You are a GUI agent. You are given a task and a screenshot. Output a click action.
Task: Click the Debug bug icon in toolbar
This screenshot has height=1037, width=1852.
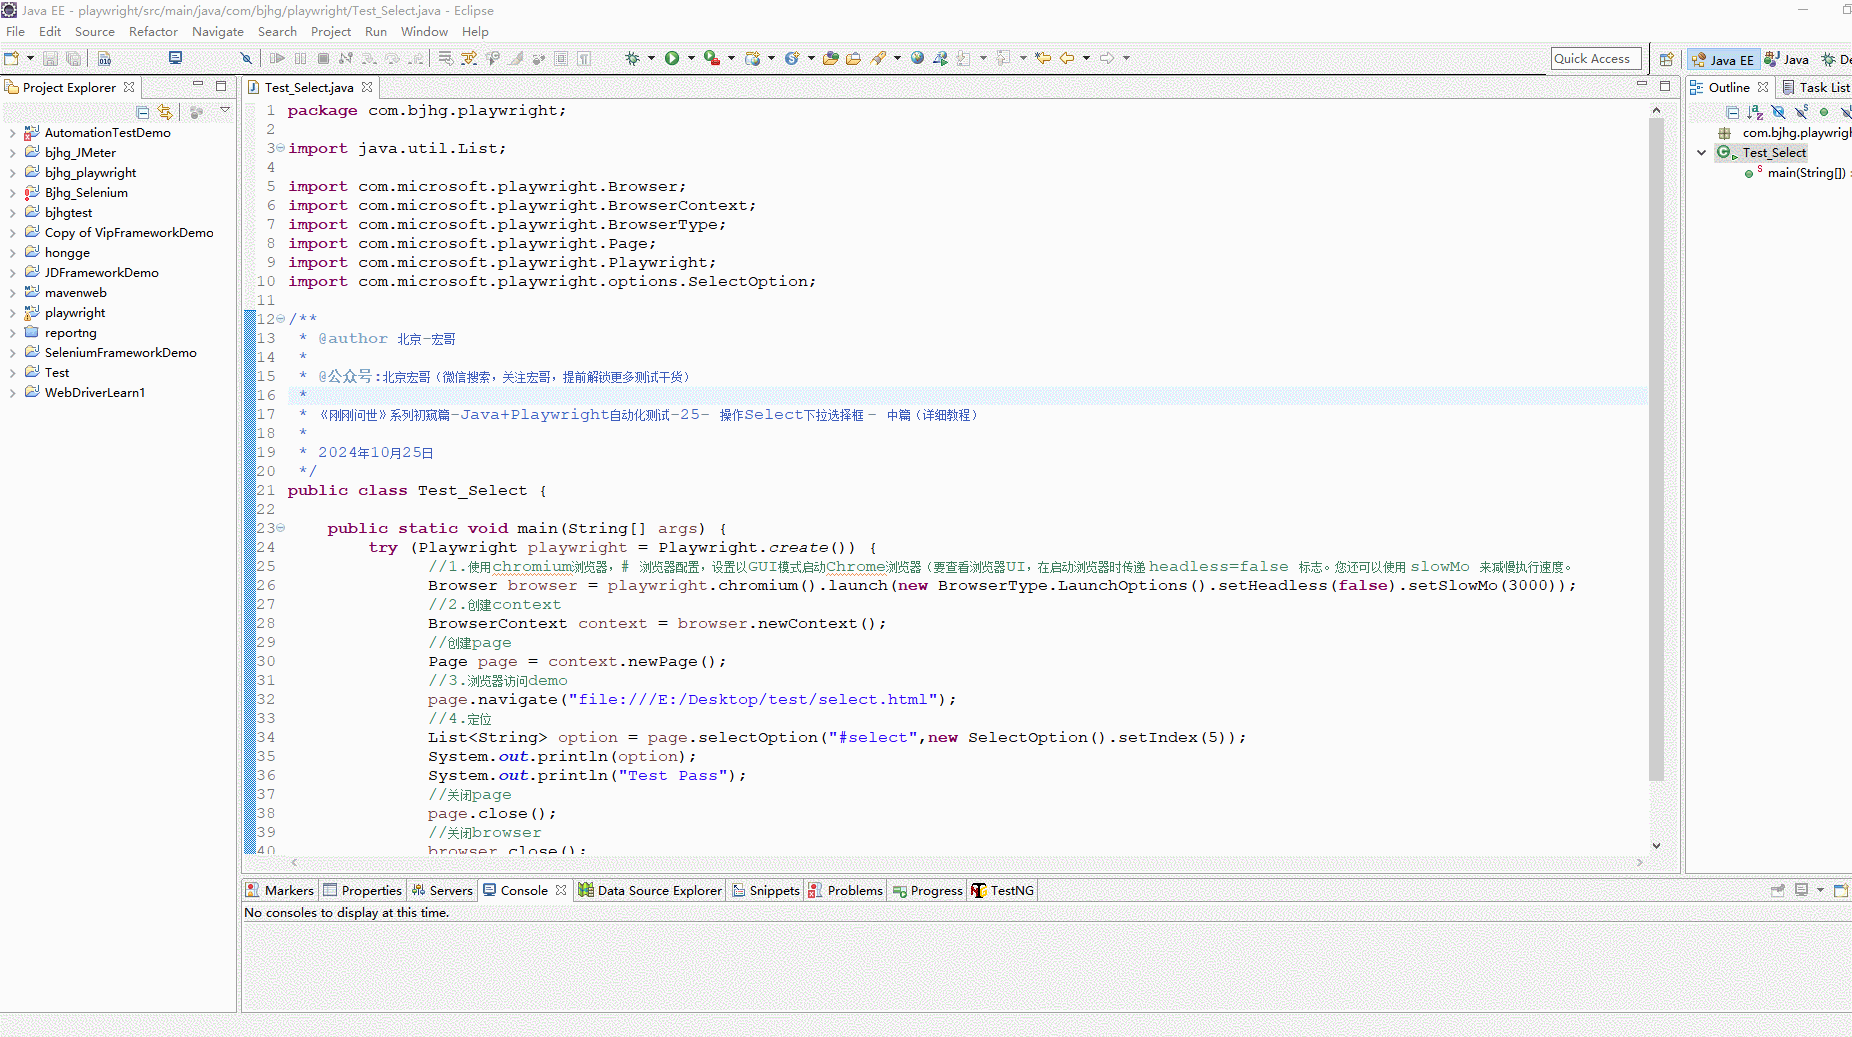632,58
